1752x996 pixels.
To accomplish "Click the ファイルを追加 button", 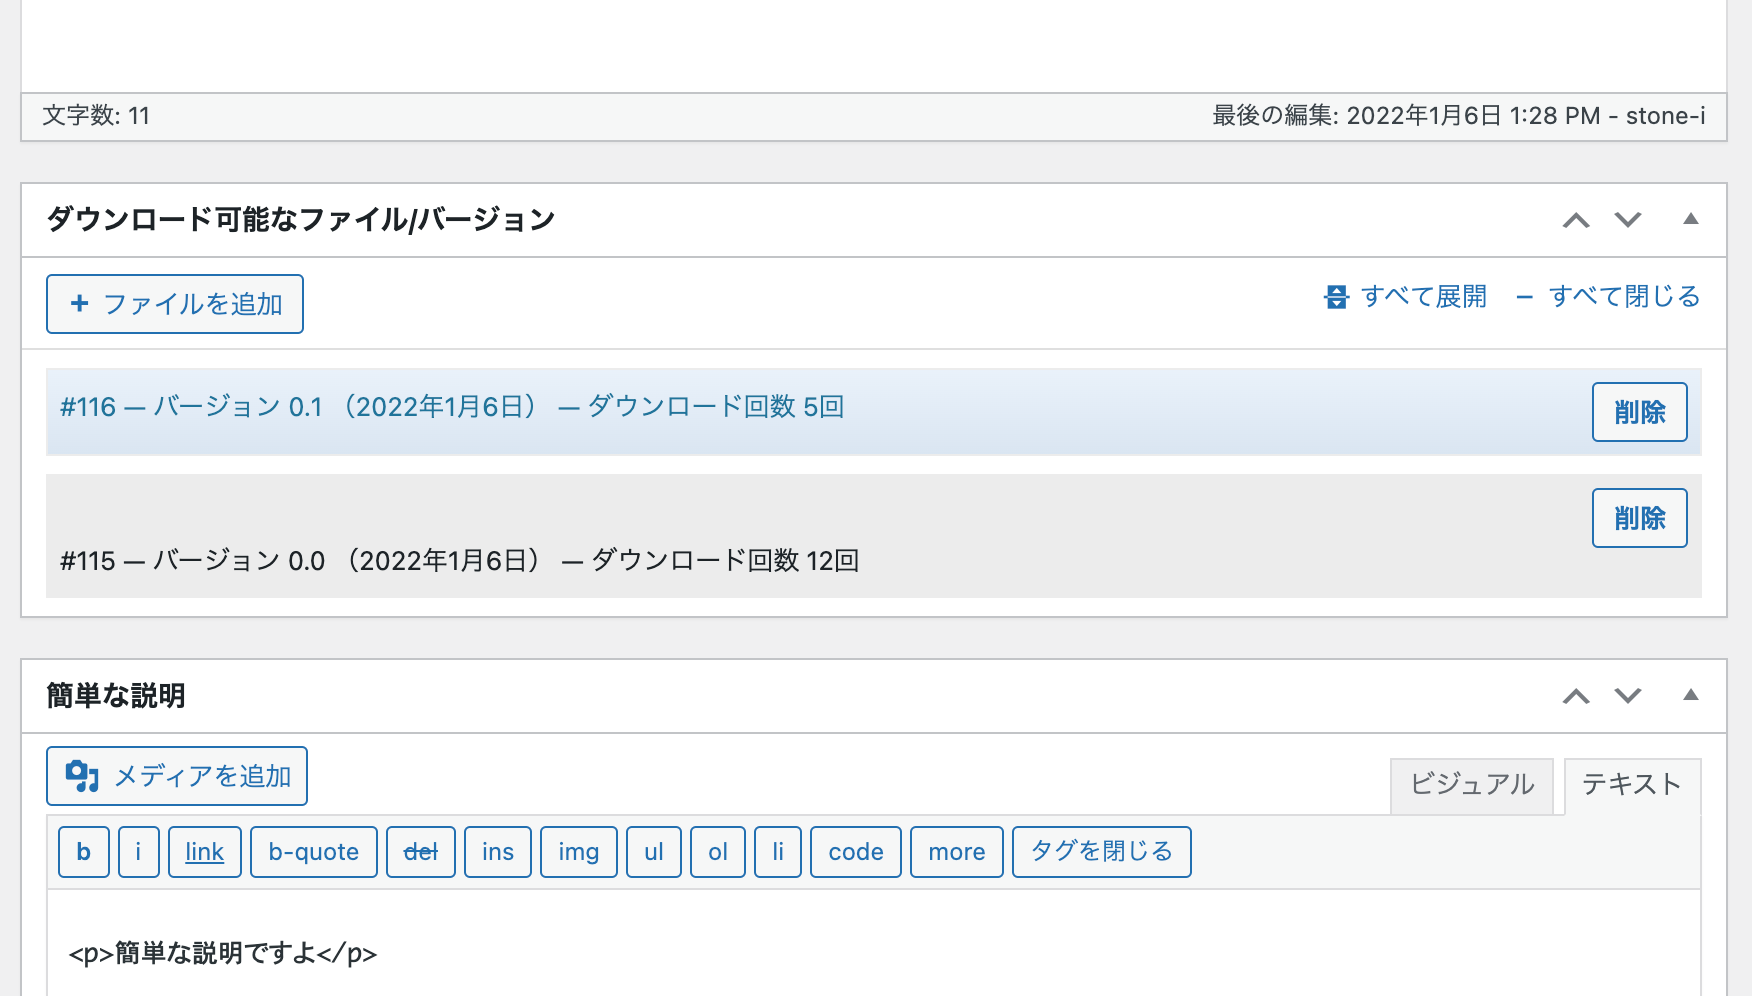I will [175, 304].
